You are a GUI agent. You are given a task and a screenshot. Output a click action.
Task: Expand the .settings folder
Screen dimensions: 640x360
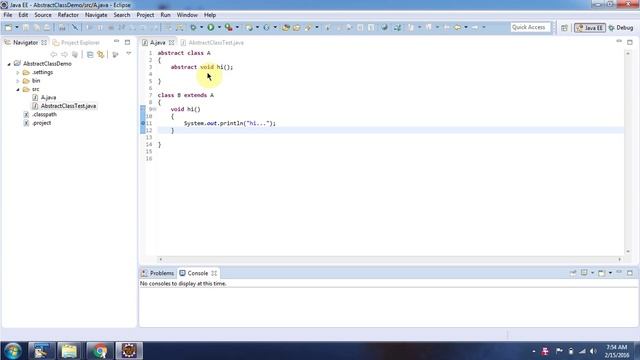(18, 72)
